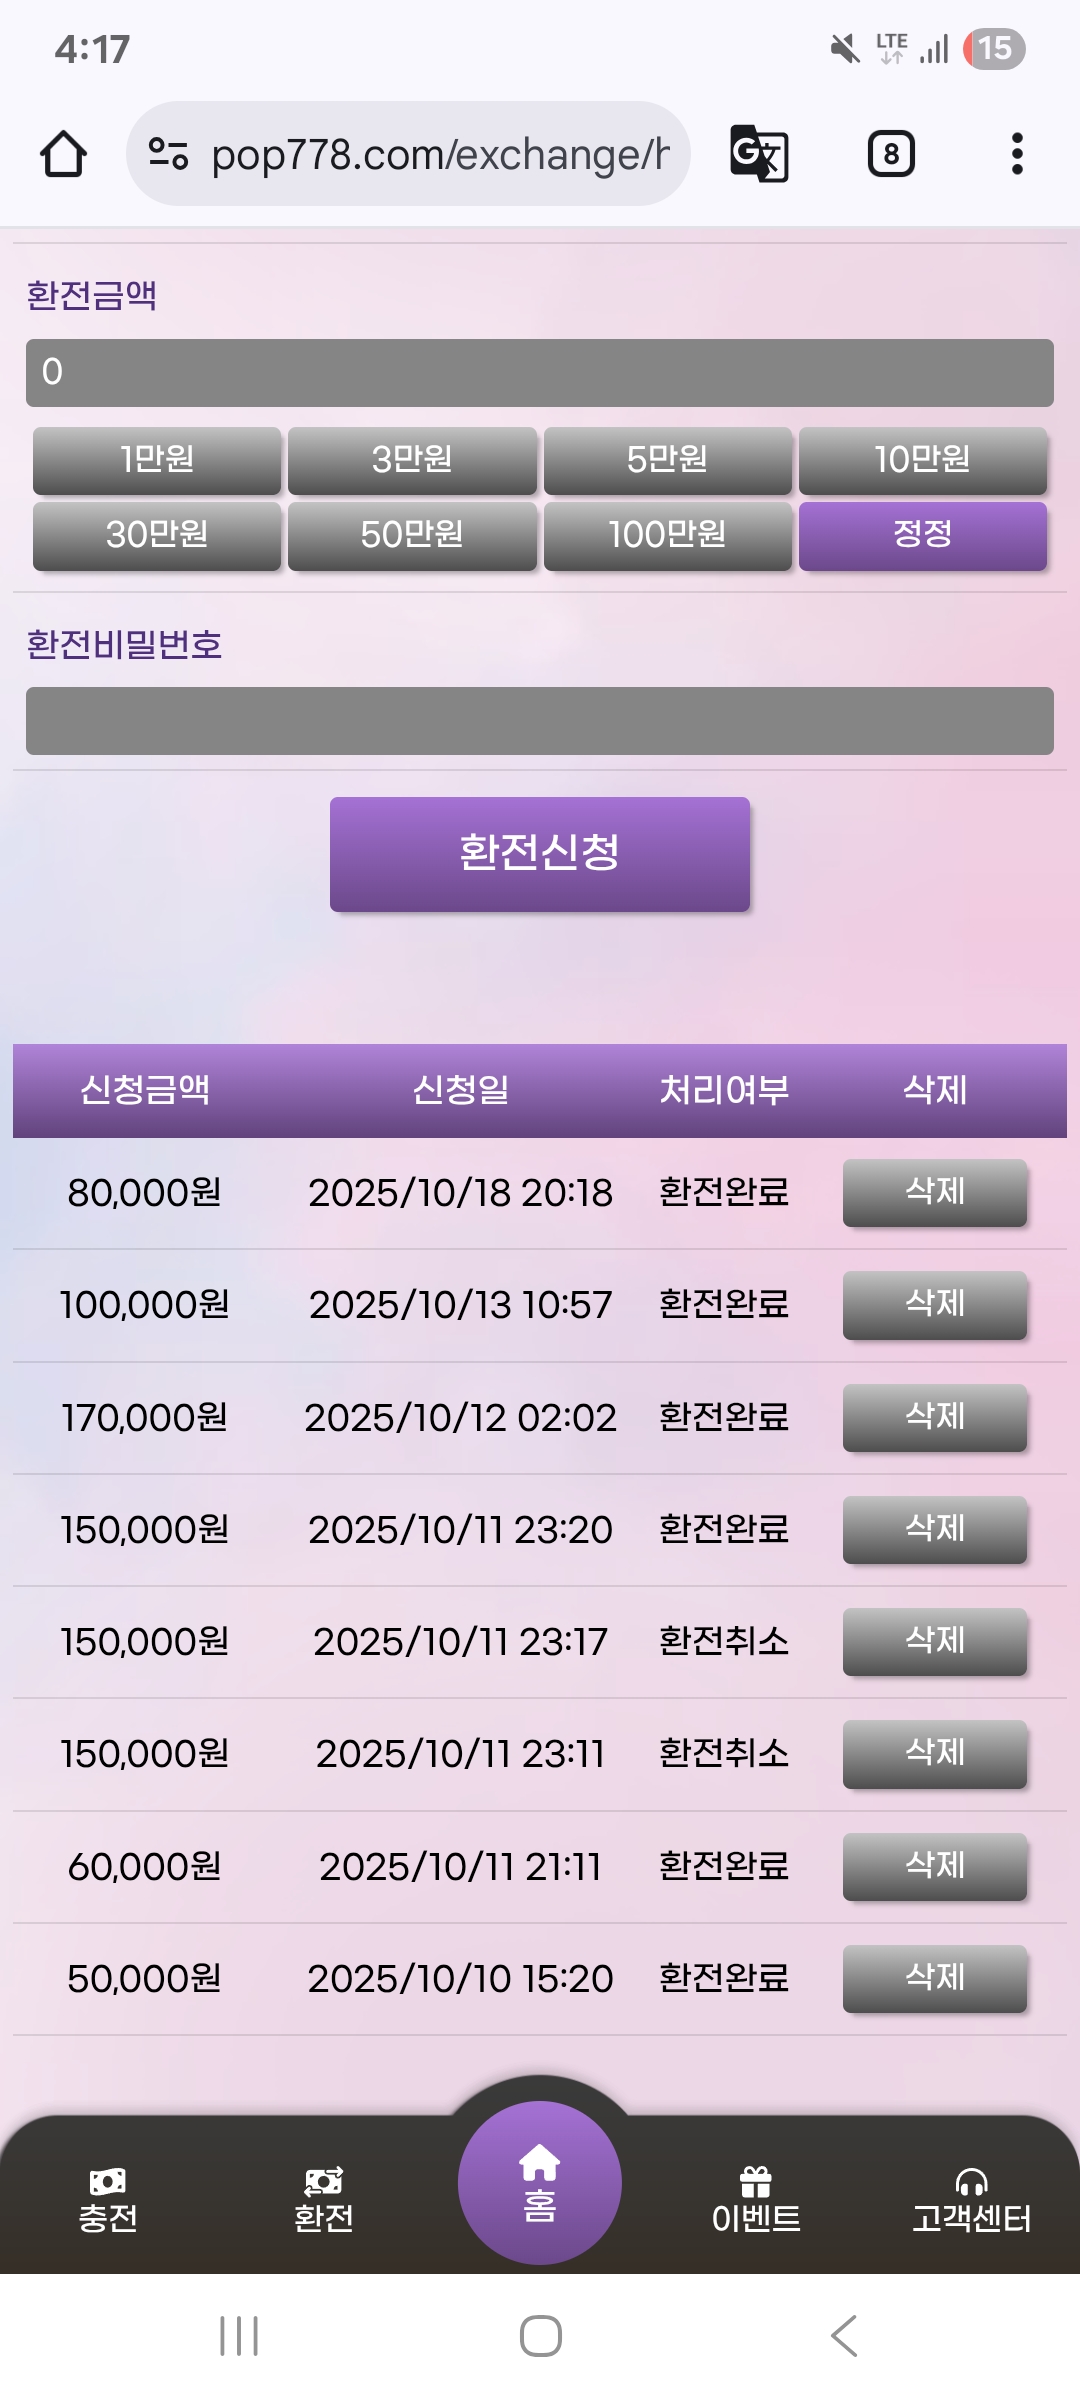
Task: Open the tab switcher showing 8 tabs
Action: point(890,154)
